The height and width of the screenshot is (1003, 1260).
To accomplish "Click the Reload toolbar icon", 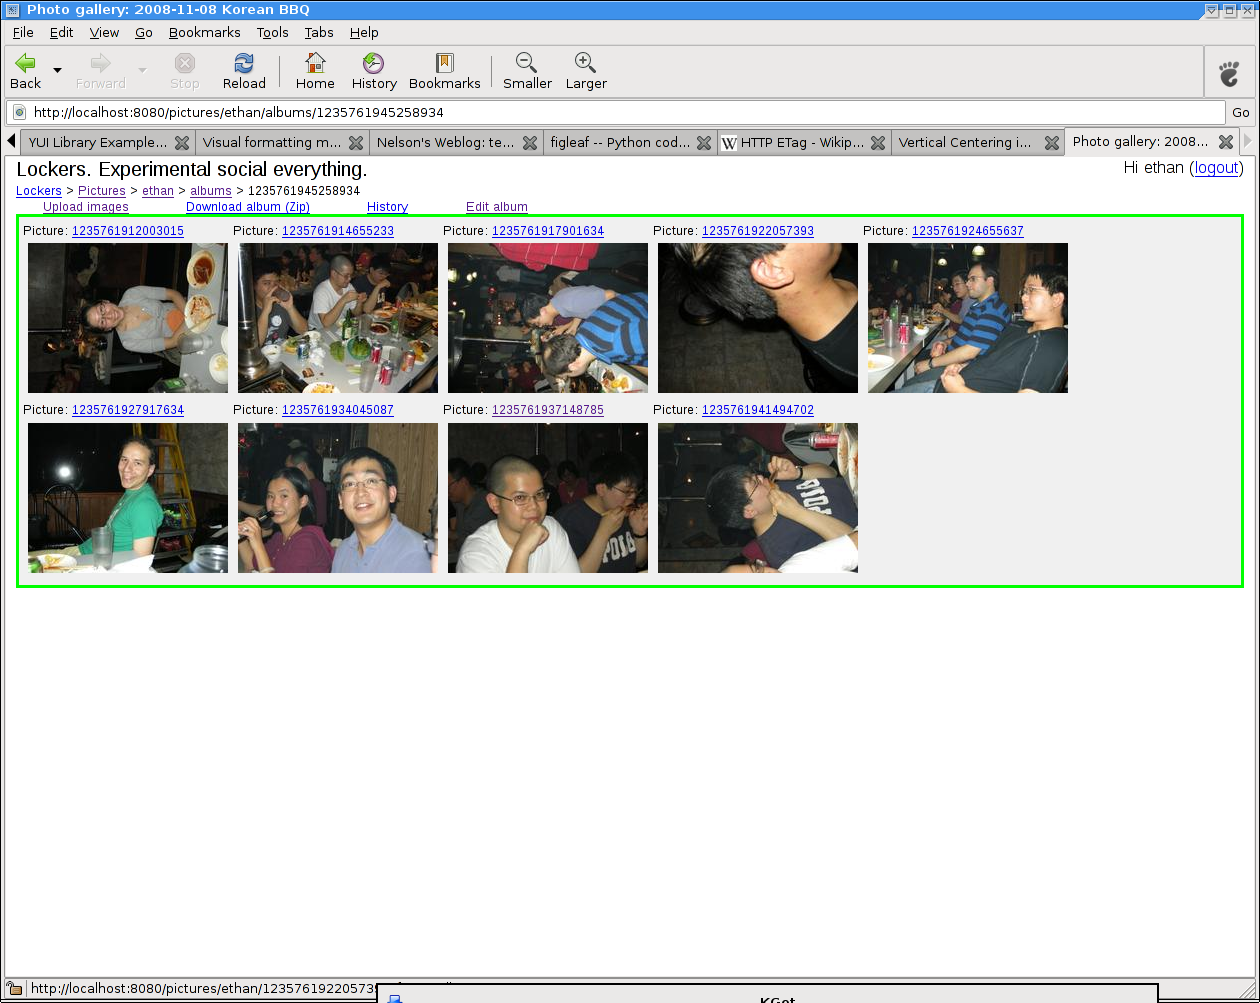I will click(x=244, y=71).
